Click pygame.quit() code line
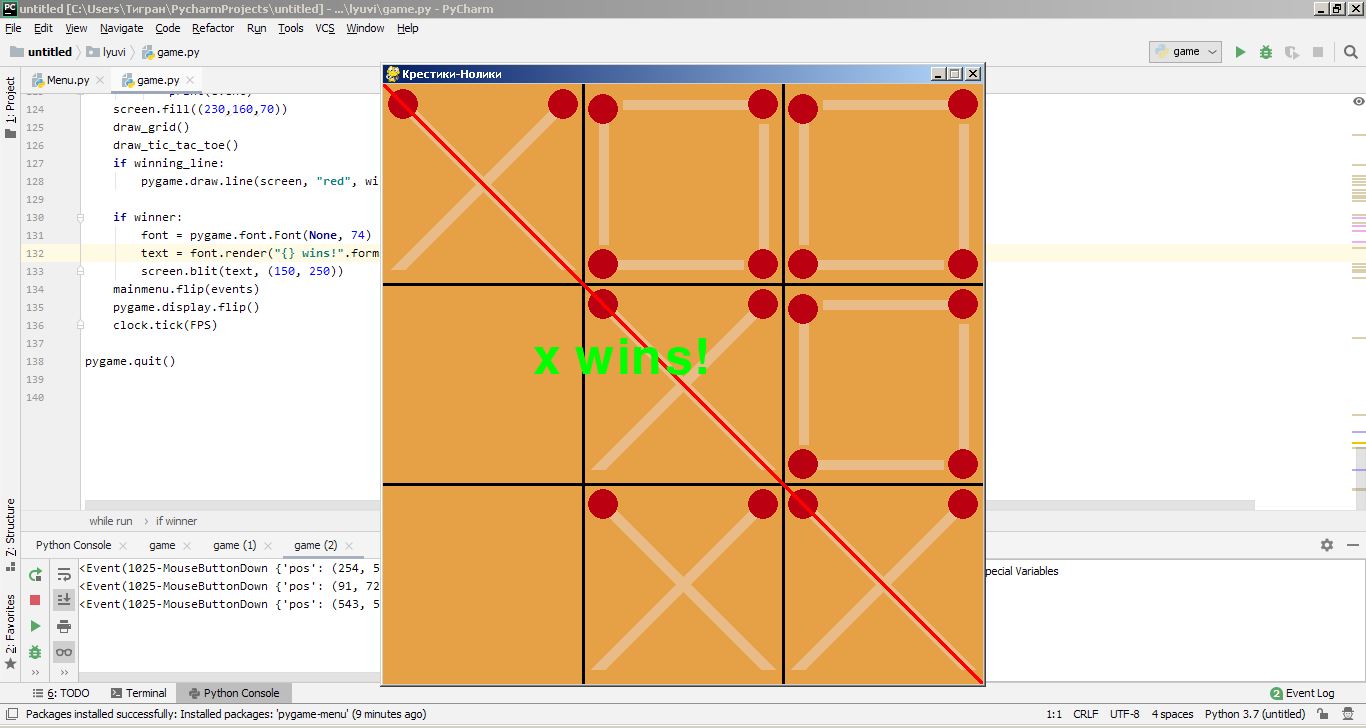Screen dimensions: 1366x728 coord(130,361)
